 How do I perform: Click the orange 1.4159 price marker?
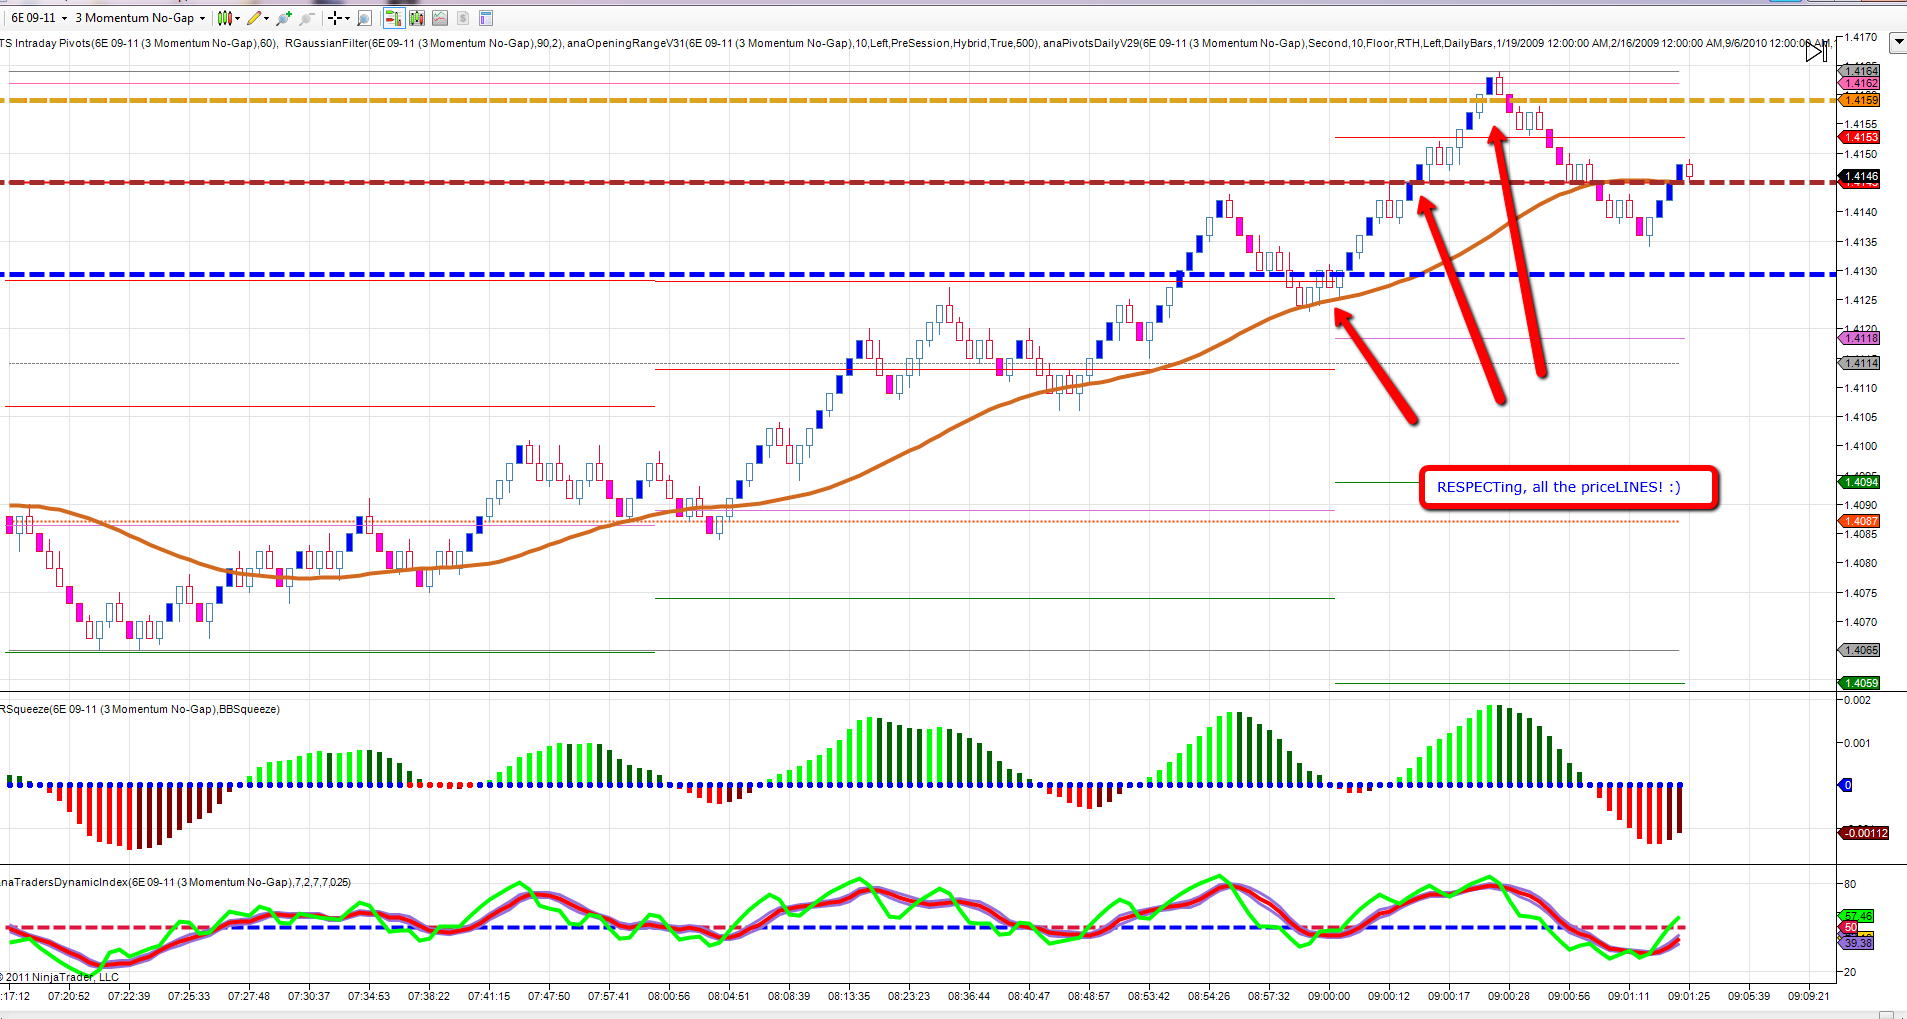pyautogui.click(x=1860, y=100)
